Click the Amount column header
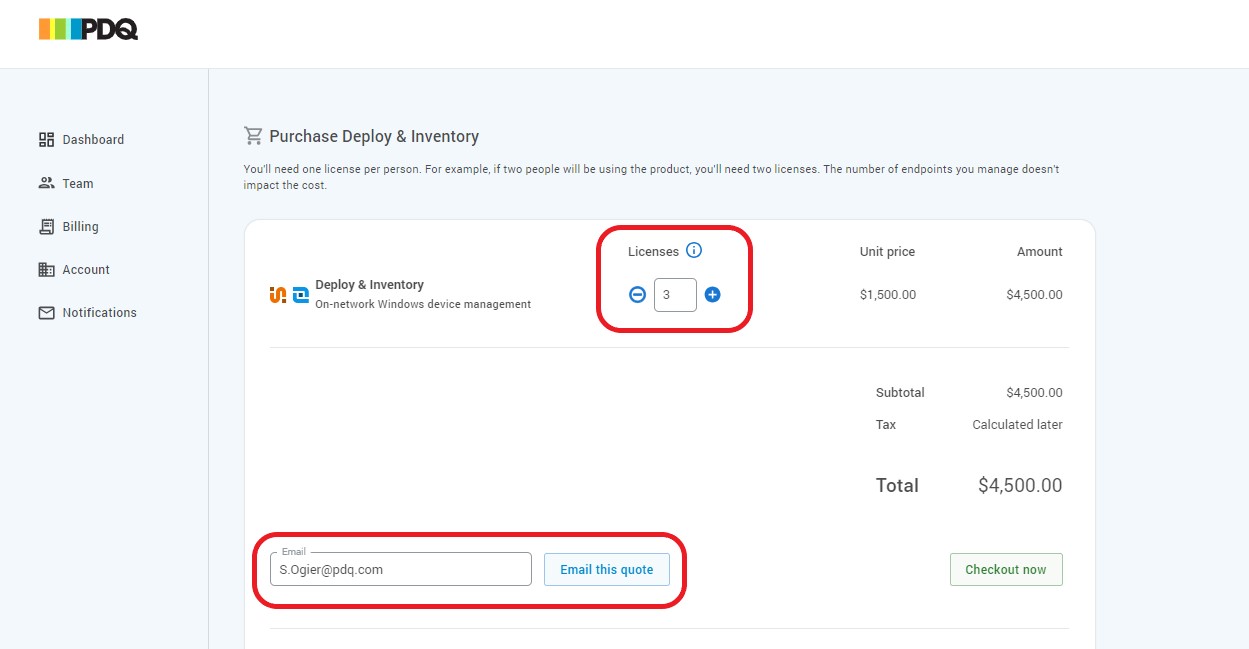Viewport: 1249px width, 649px height. (x=1040, y=252)
